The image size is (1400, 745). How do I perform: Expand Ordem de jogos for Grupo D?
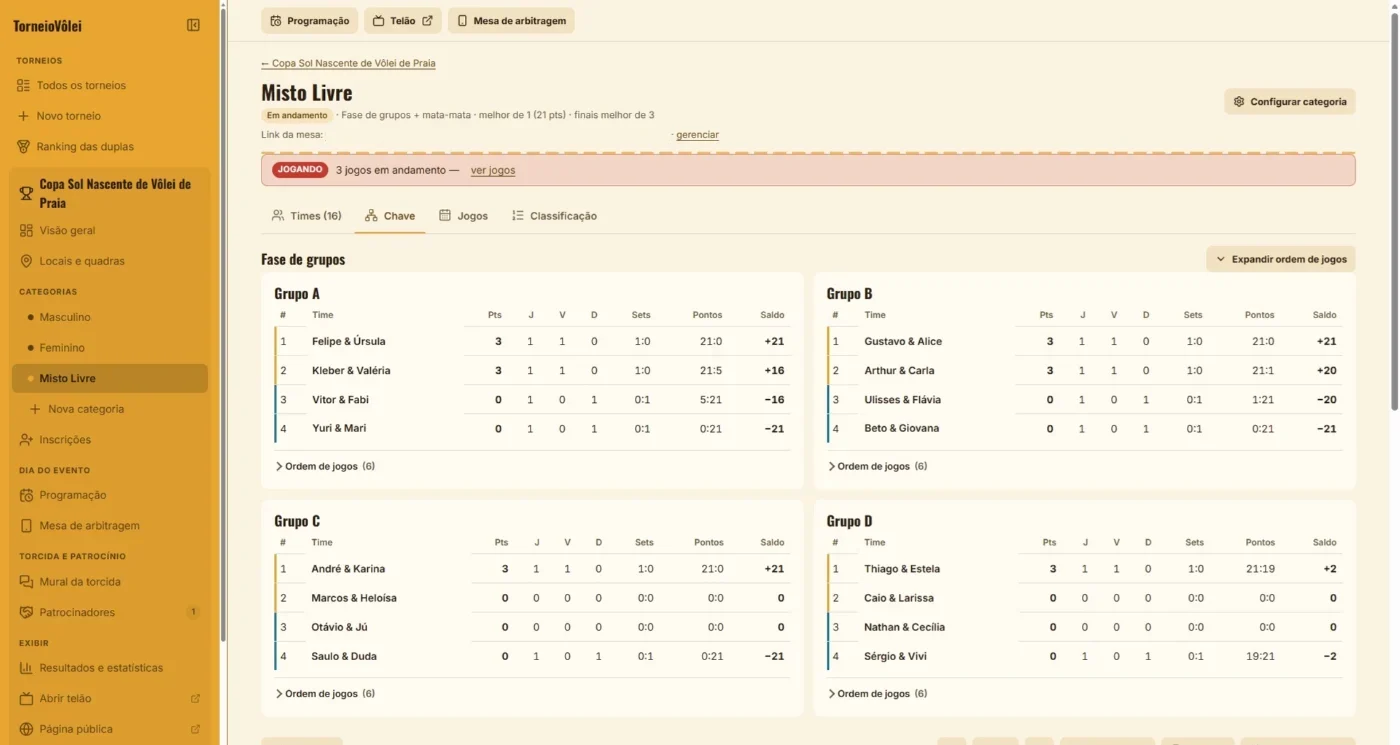click(x=877, y=694)
